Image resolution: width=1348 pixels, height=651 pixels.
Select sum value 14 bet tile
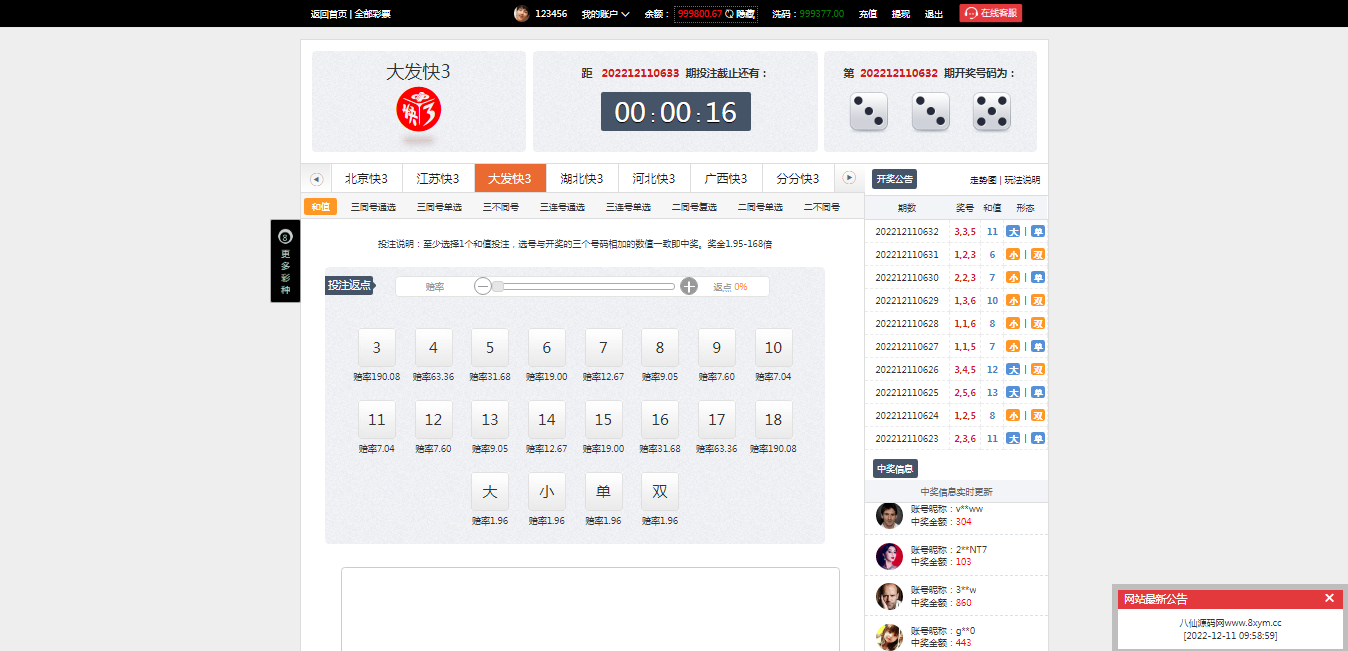pos(547,420)
